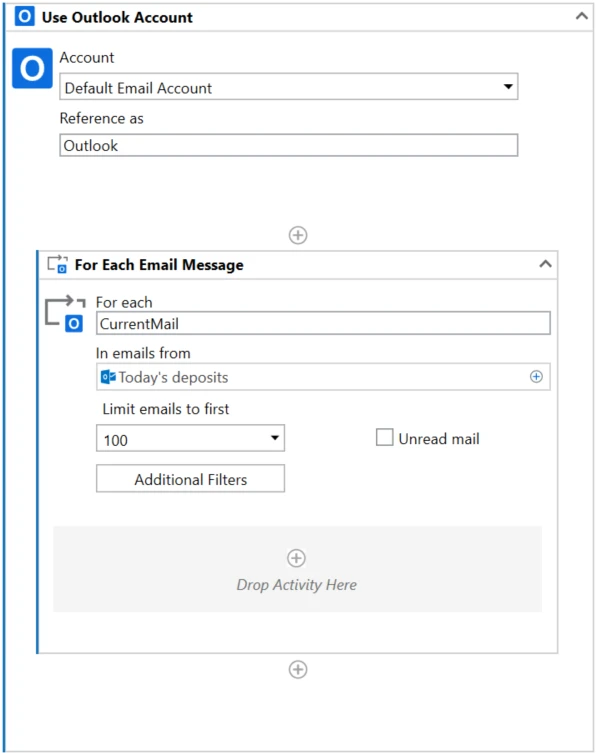Click the large loop icon beside For each field
Screen dimensions: 596x753
[65, 313]
